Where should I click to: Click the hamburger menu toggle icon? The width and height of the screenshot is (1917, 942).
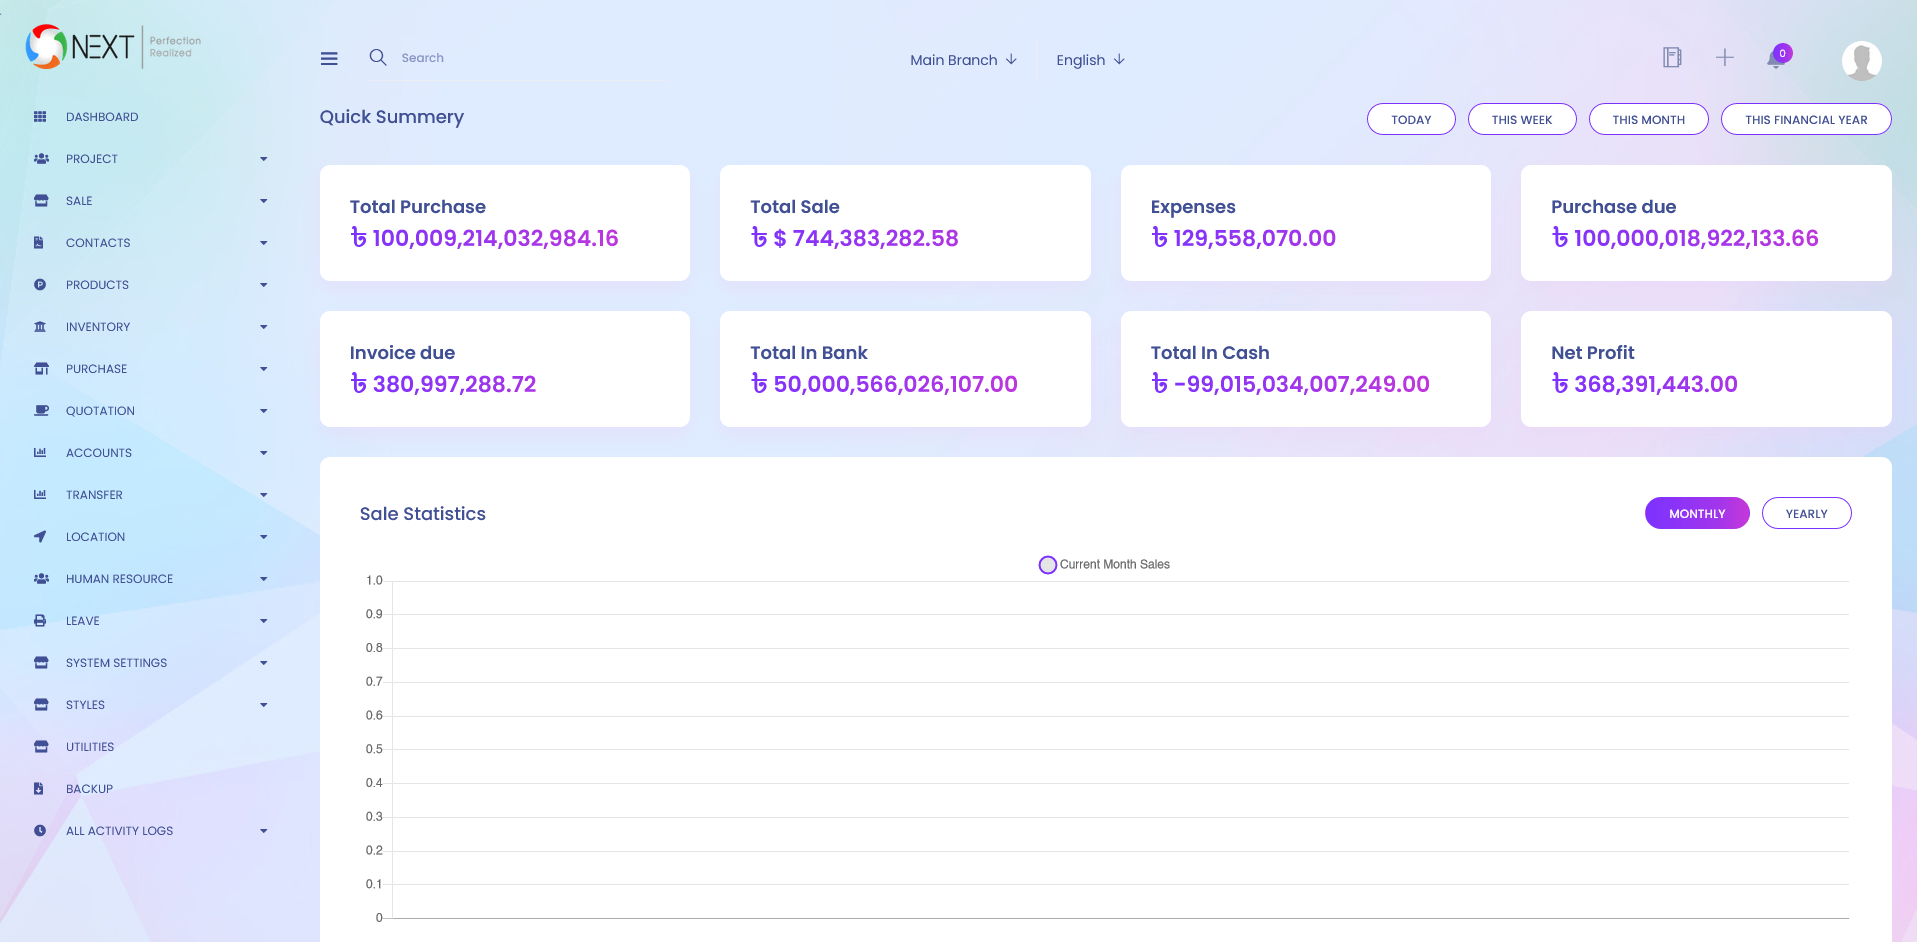(x=329, y=59)
